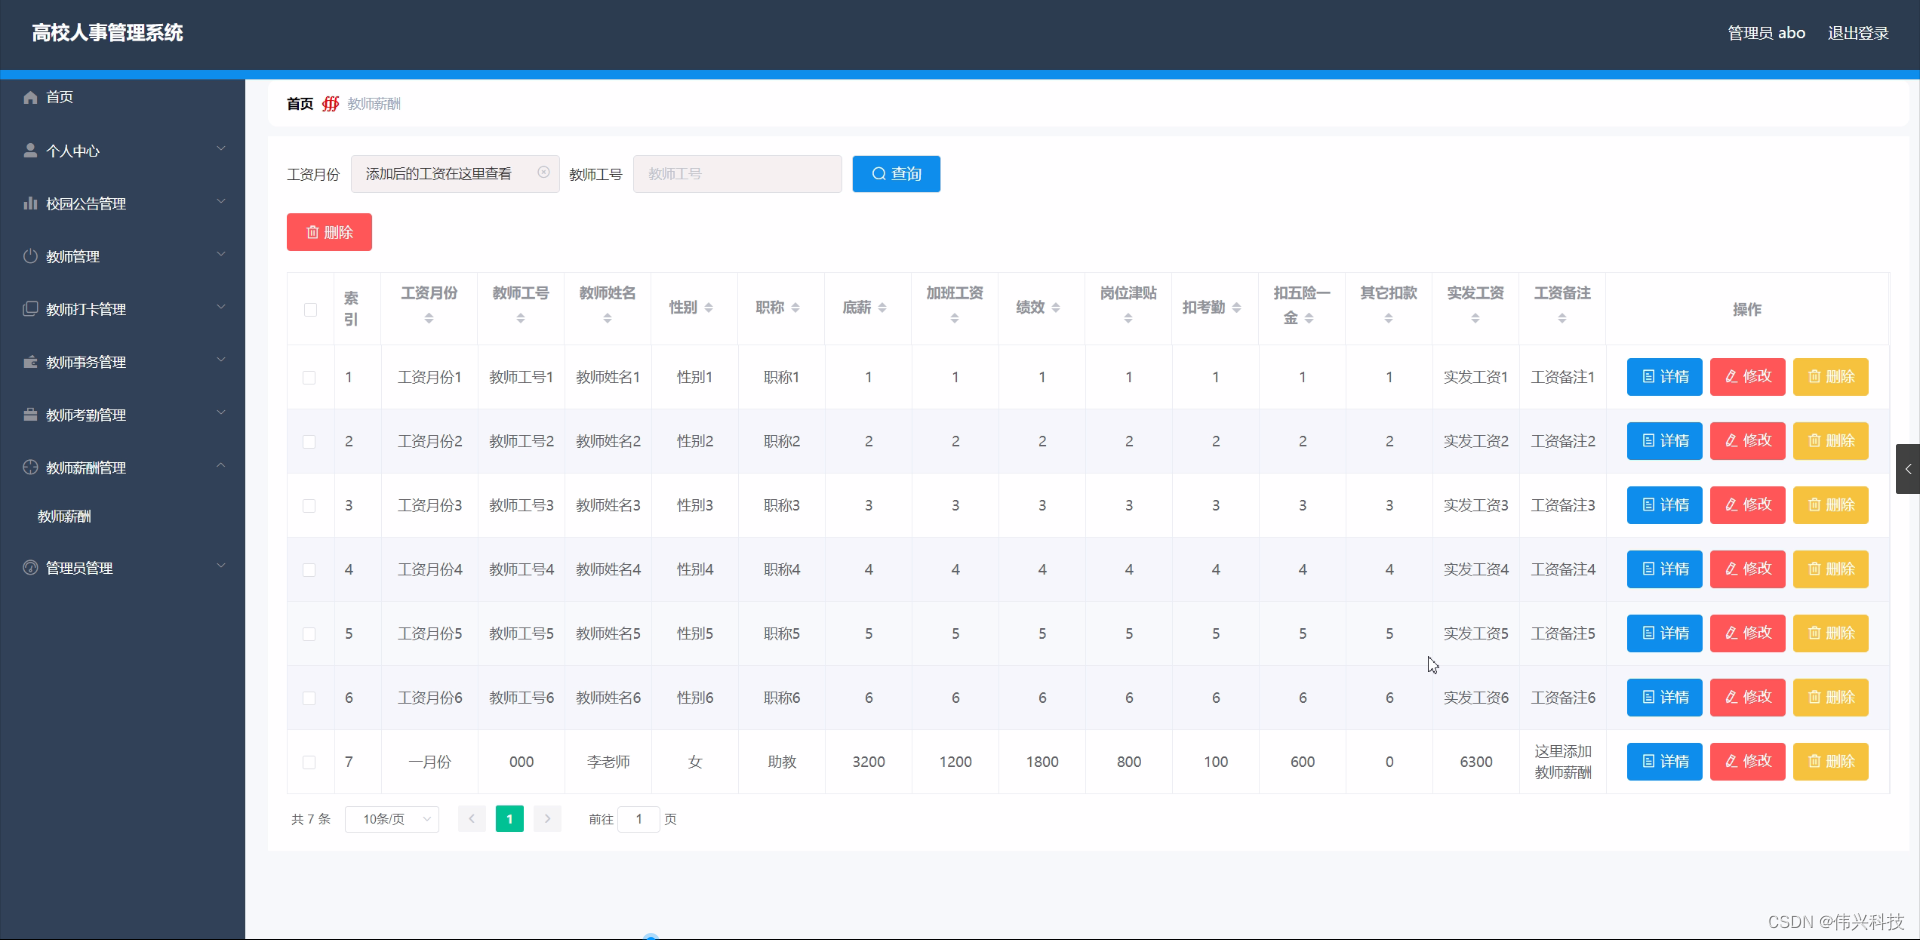Screen dimensions: 1920x940
Task: Check the checkbox on 李老师 row
Action: (x=308, y=762)
